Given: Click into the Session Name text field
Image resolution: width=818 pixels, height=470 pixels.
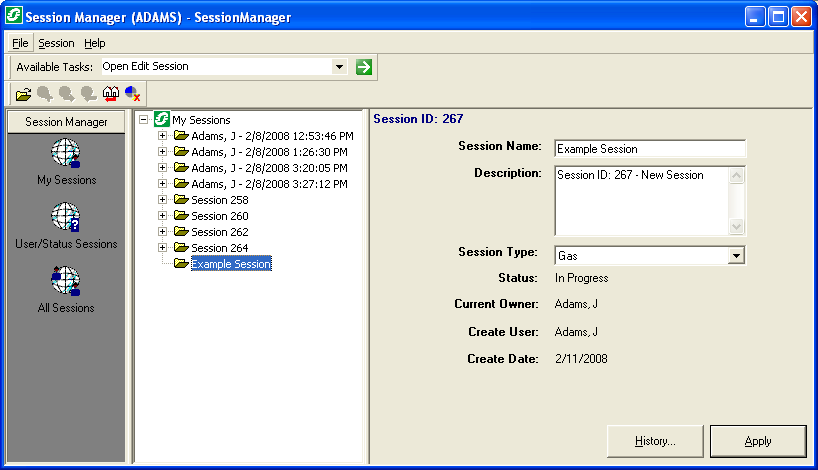Looking at the screenshot, I should (649, 149).
